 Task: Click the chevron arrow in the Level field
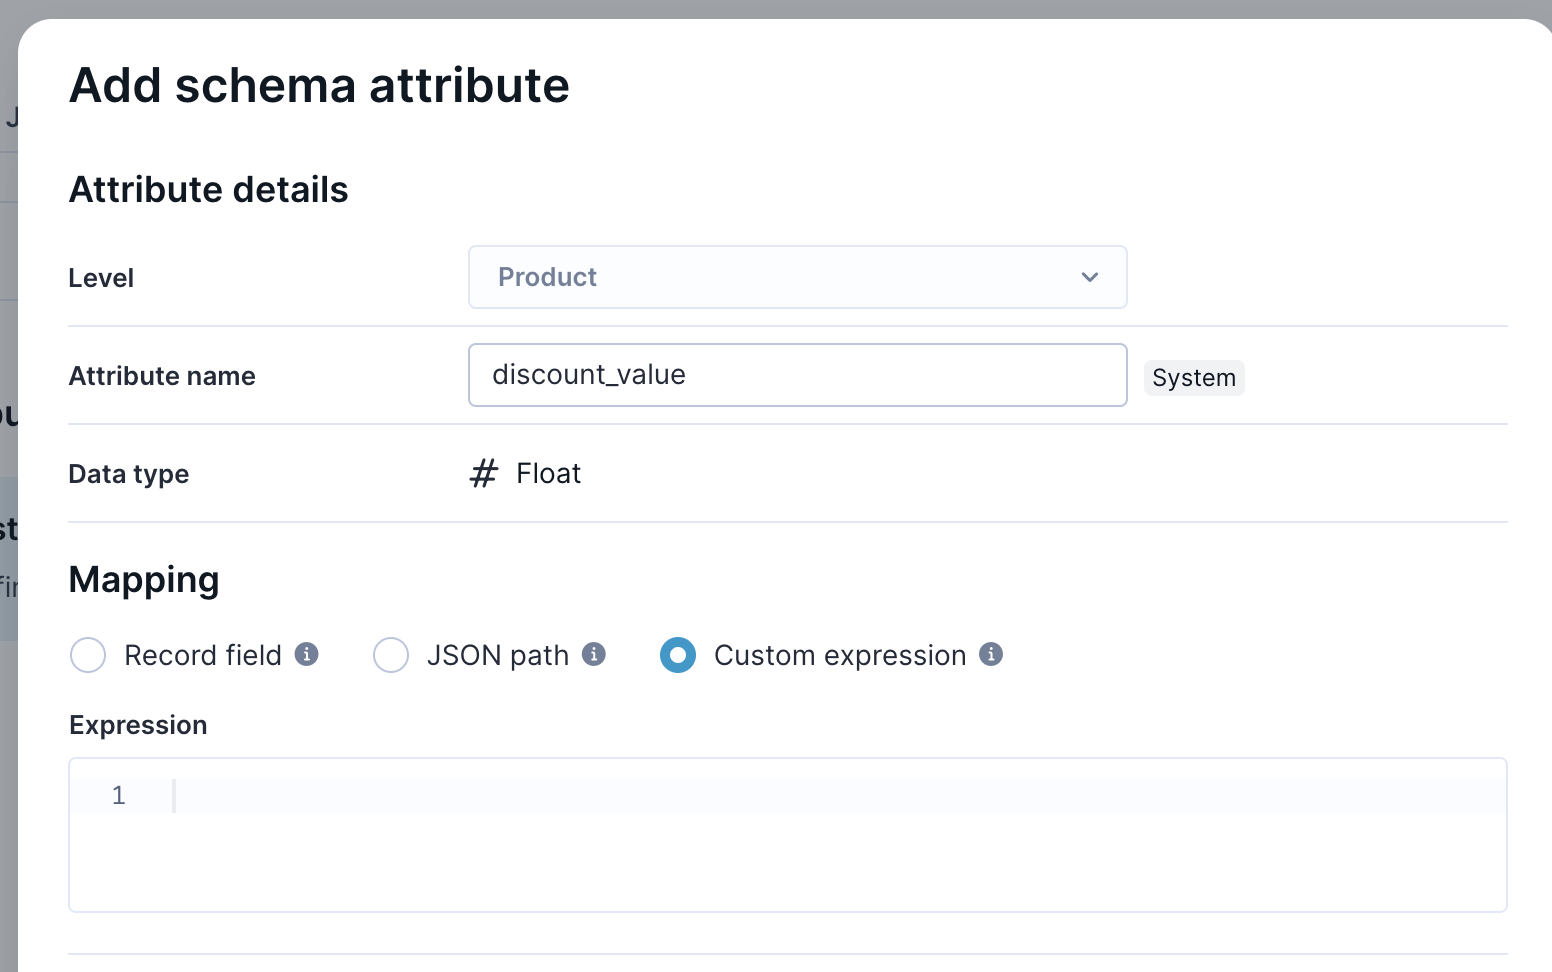tap(1090, 277)
